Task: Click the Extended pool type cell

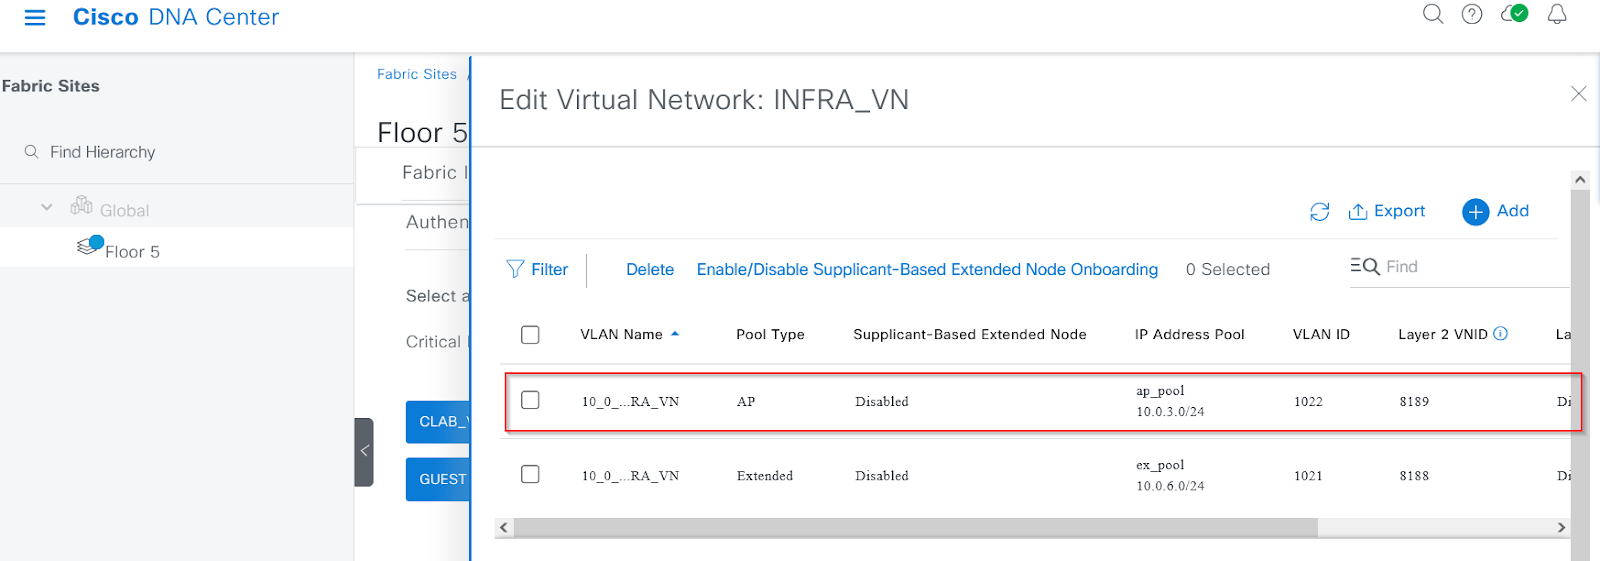Action: (765, 476)
